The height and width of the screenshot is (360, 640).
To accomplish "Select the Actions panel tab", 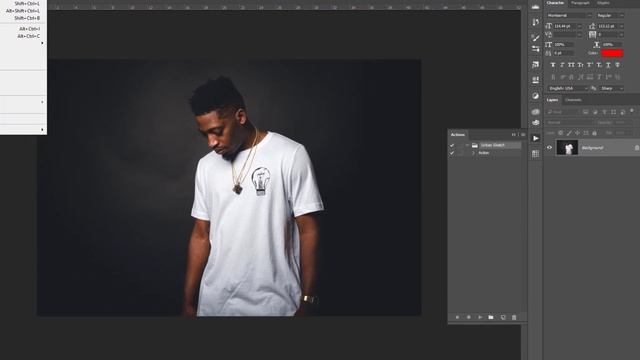I will pos(458,135).
